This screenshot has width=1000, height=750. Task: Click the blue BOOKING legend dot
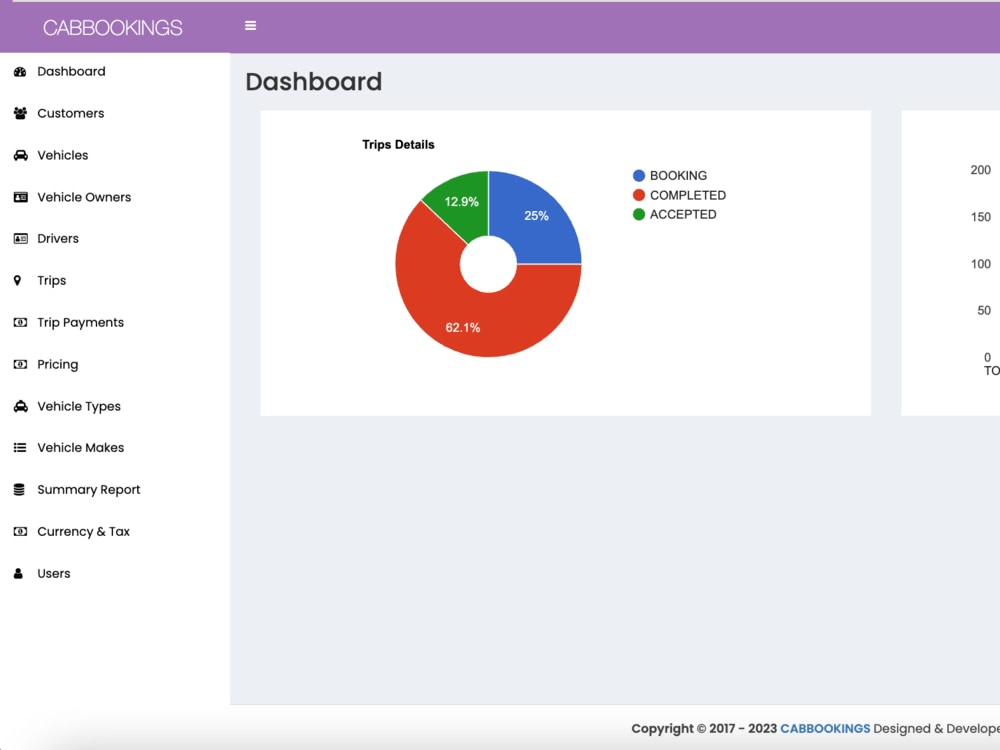(x=638, y=175)
